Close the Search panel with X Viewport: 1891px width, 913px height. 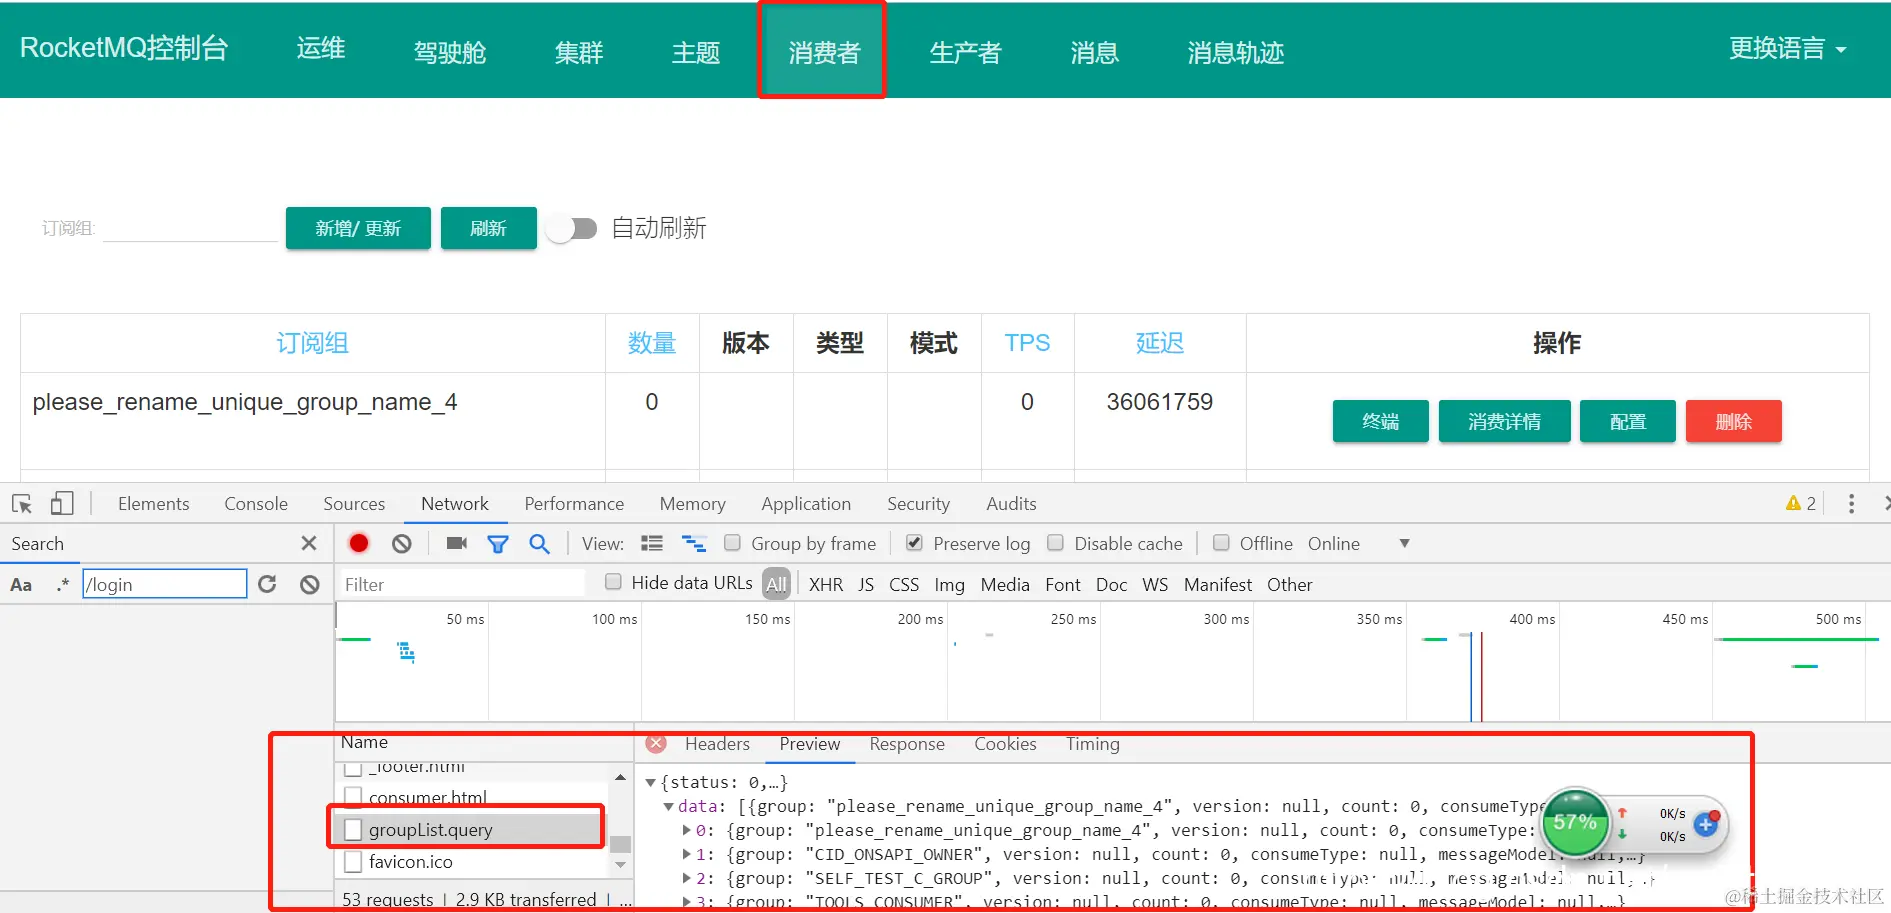pos(309,543)
